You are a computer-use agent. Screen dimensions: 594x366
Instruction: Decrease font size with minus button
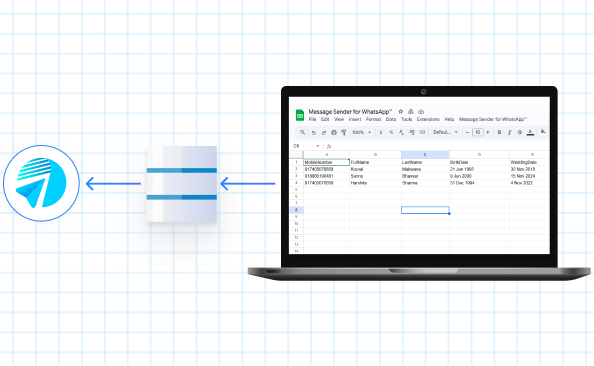point(467,132)
